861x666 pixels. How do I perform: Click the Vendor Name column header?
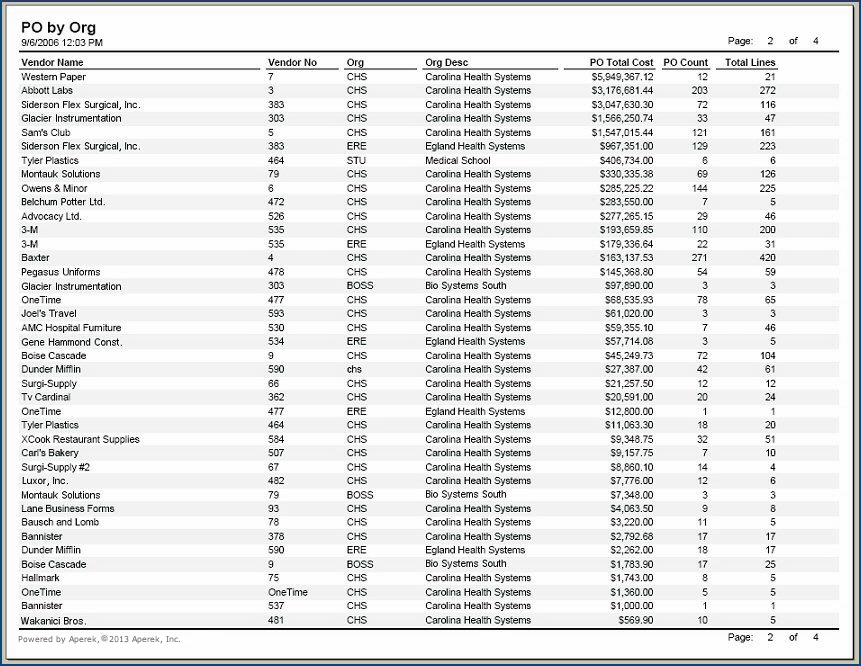[54, 63]
